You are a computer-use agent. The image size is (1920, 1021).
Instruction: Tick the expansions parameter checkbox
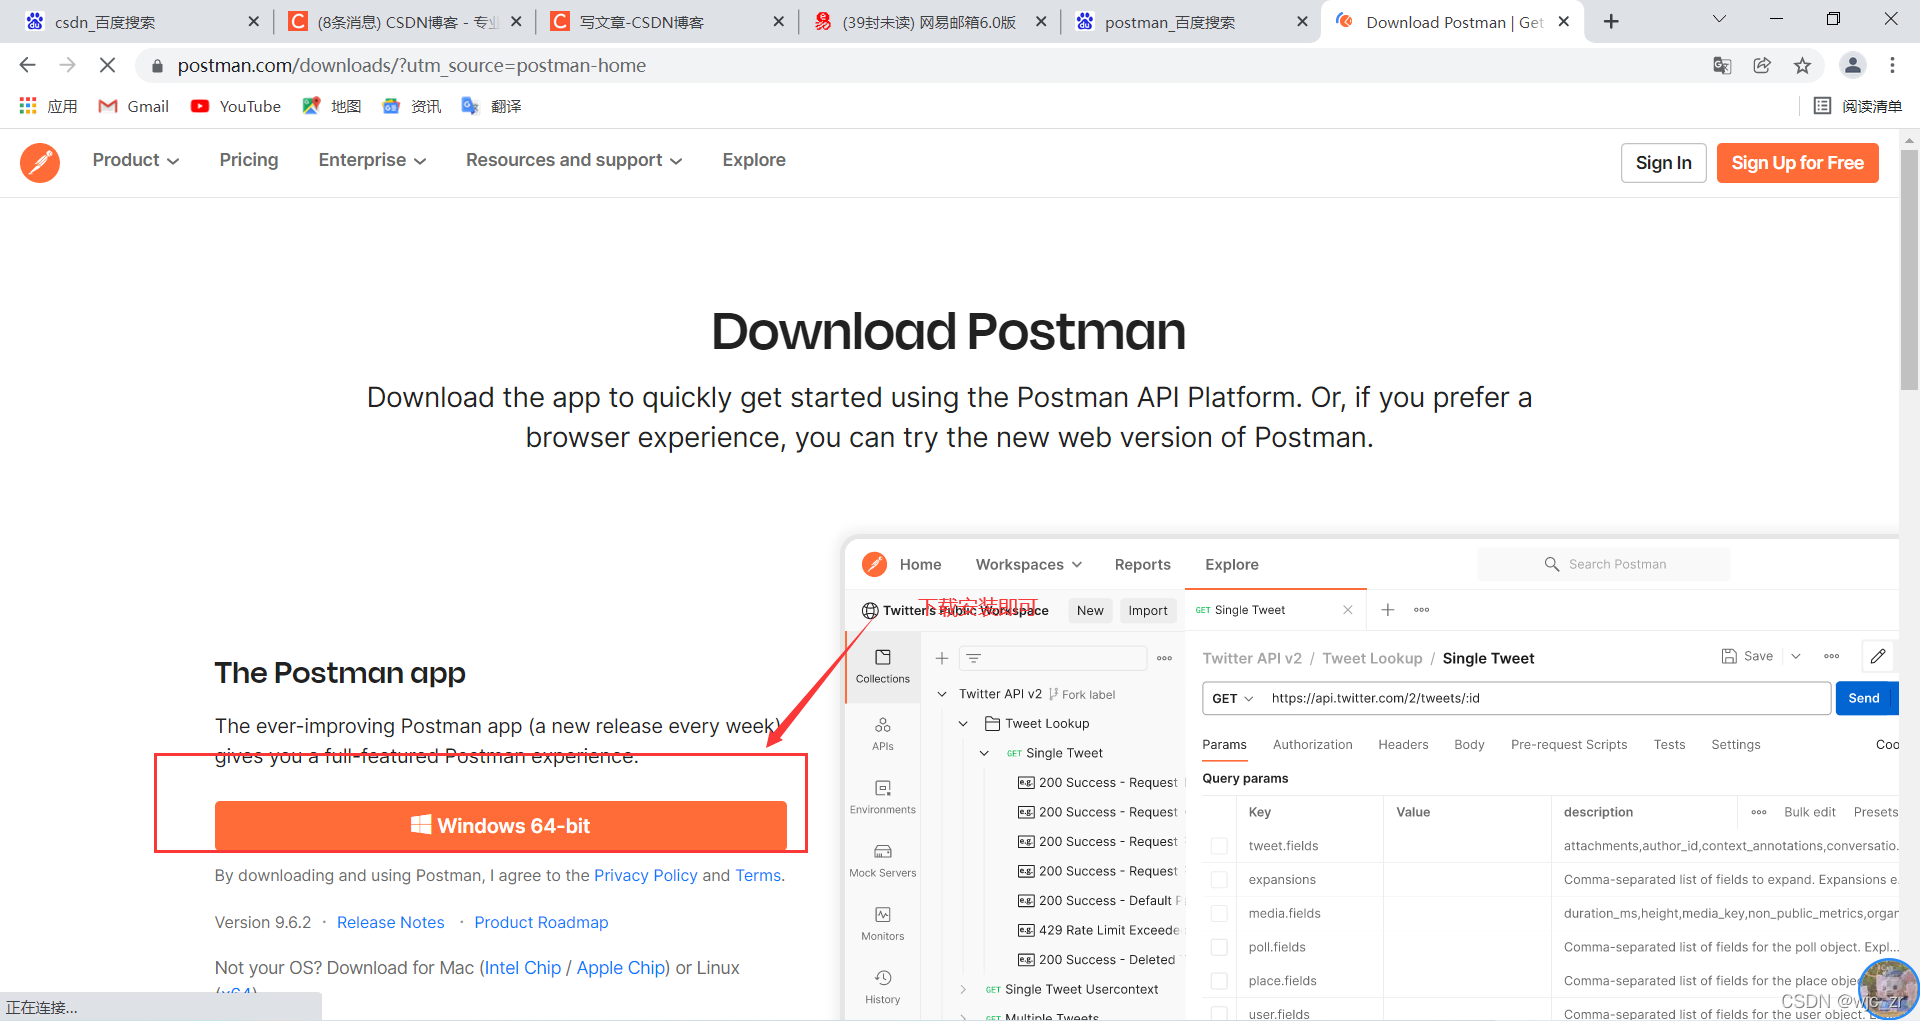tap(1219, 880)
